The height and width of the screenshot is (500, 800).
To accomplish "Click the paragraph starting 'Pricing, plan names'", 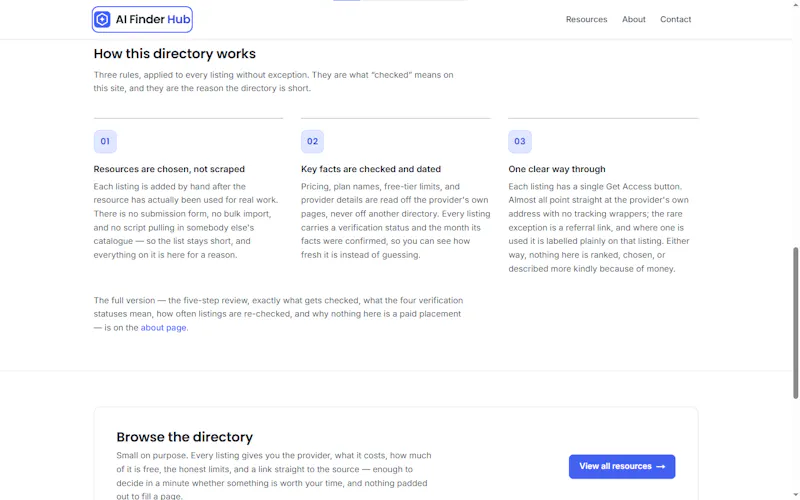I will point(395,220).
